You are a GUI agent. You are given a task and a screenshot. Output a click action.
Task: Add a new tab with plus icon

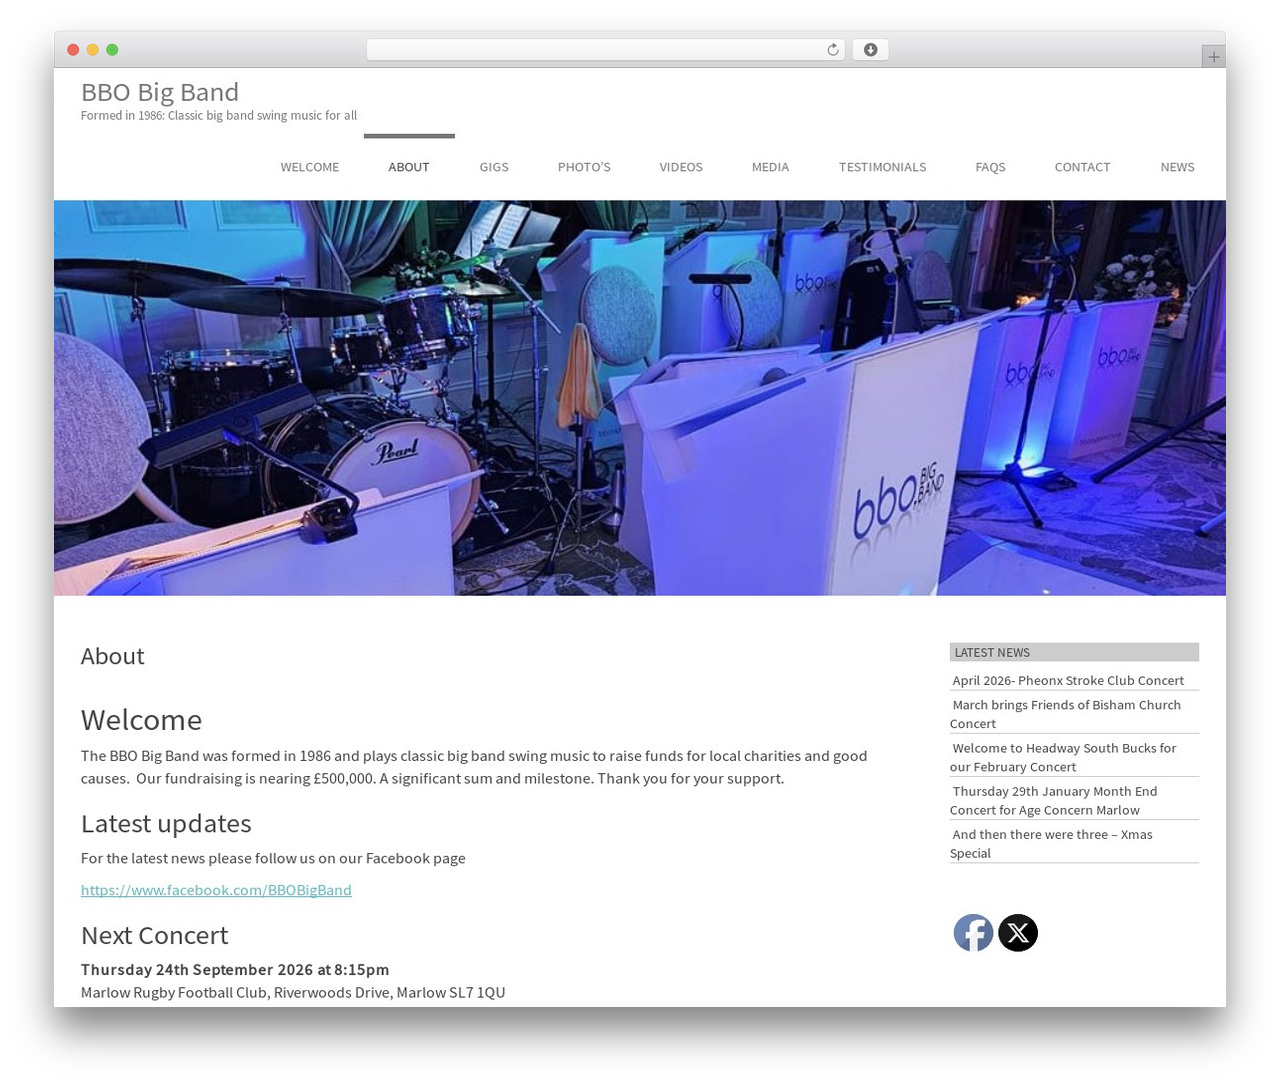(x=1213, y=57)
